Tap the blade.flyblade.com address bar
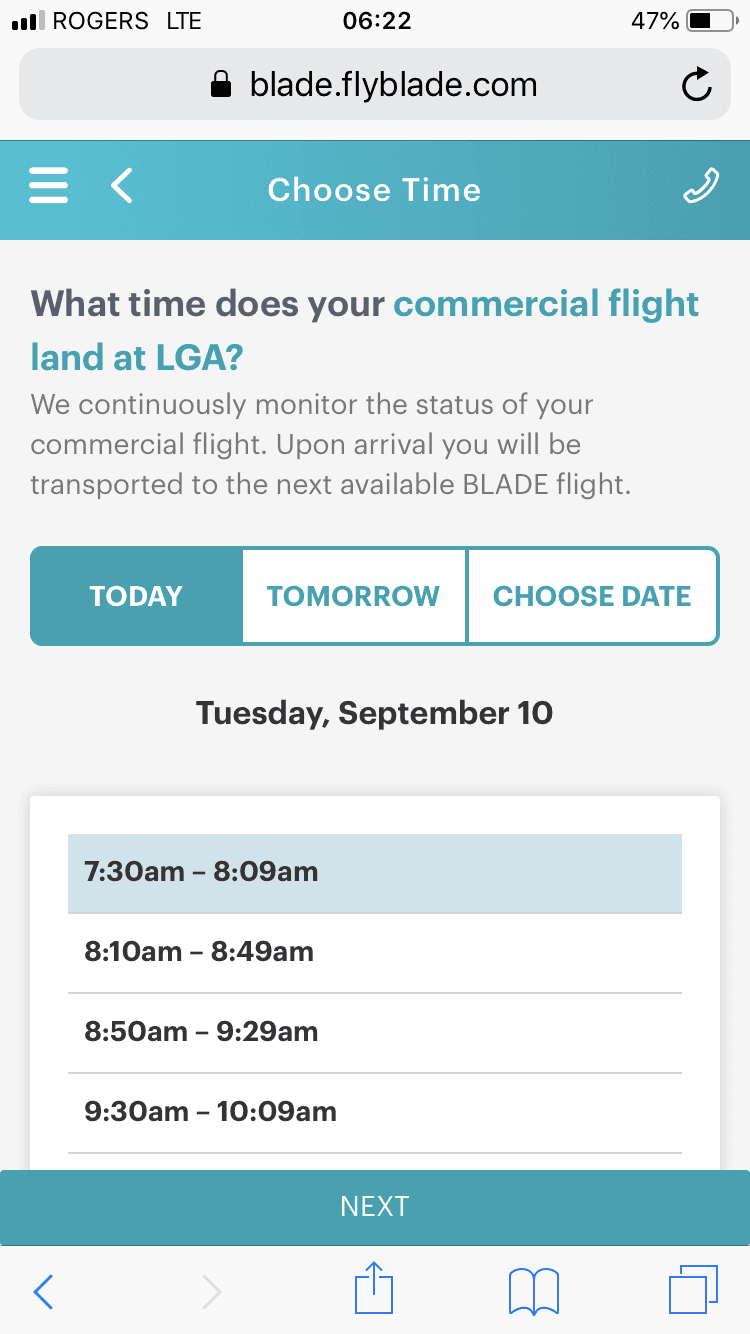Screen dimensions: 750x1334 pyautogui.click(x=393, y=86)
